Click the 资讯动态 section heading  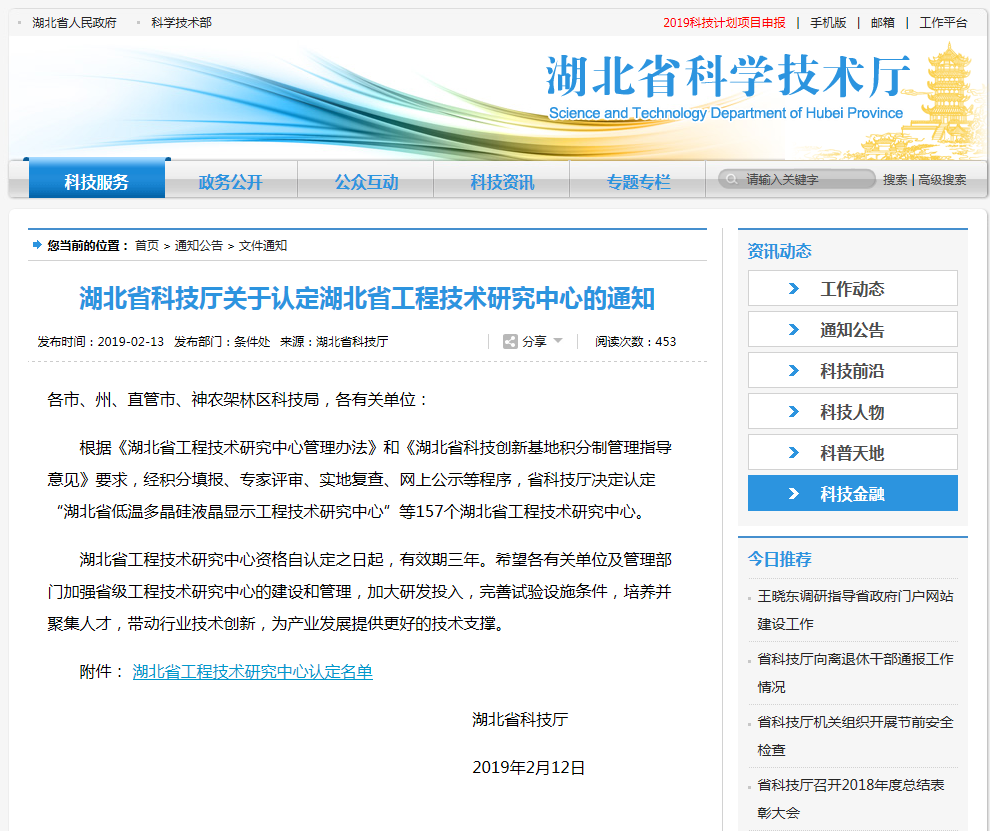pyautogui.click(x=779, y=251)
